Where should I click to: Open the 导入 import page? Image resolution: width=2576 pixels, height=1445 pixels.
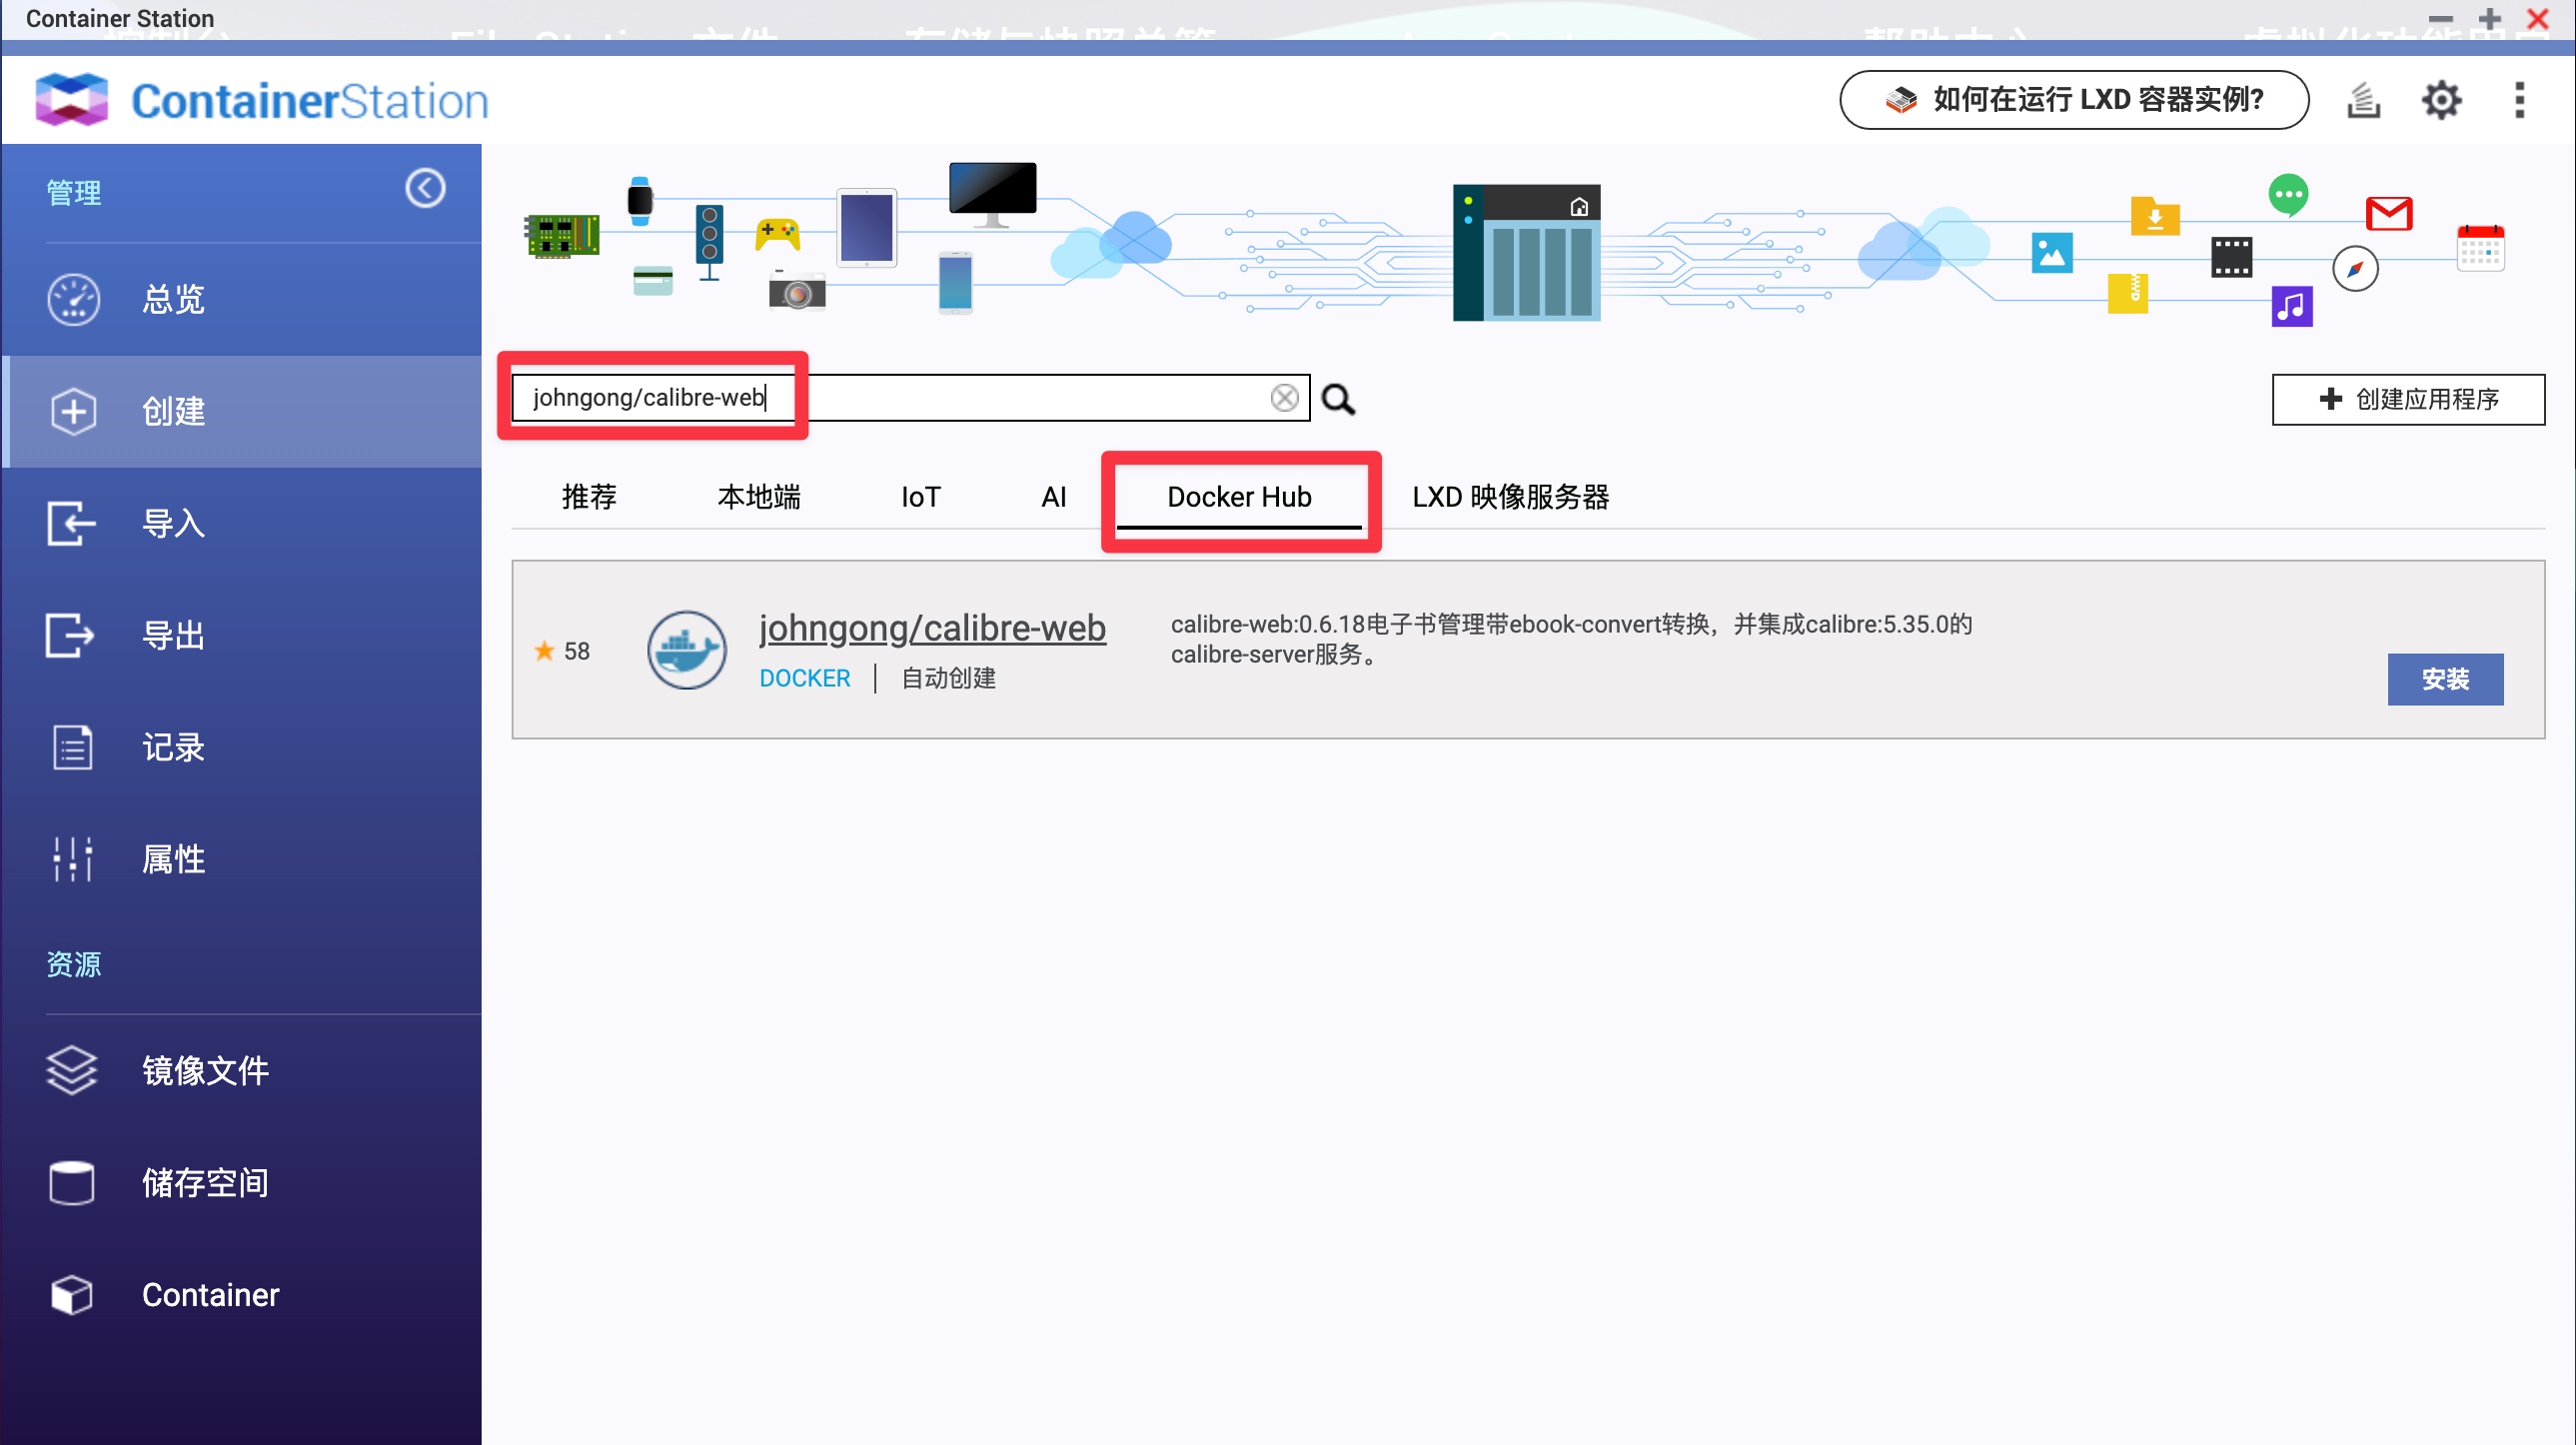241,523
